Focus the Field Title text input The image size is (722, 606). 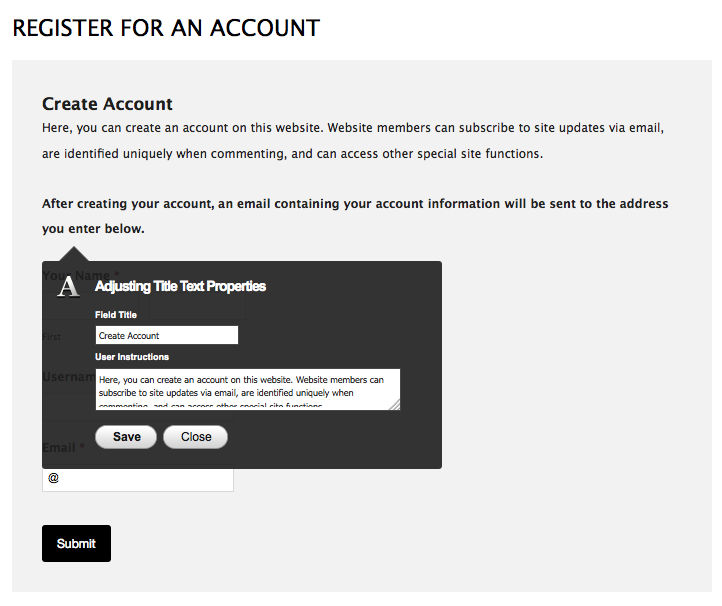point(166,336)
